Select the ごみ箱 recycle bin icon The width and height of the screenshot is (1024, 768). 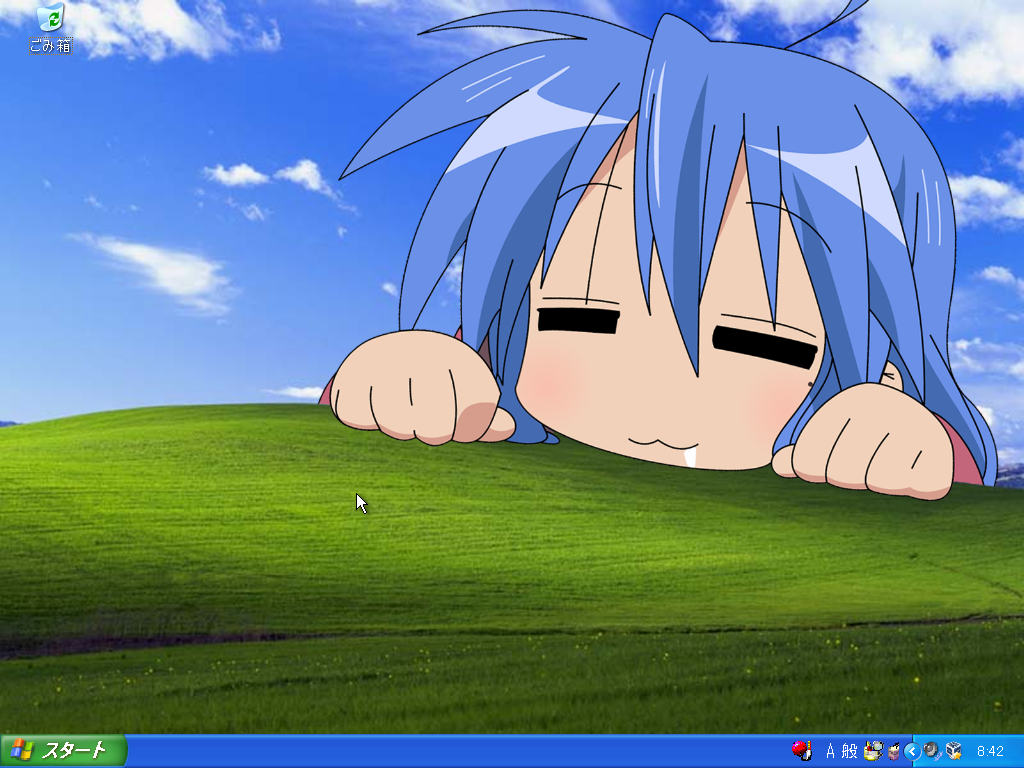click(x=49, y=18)
